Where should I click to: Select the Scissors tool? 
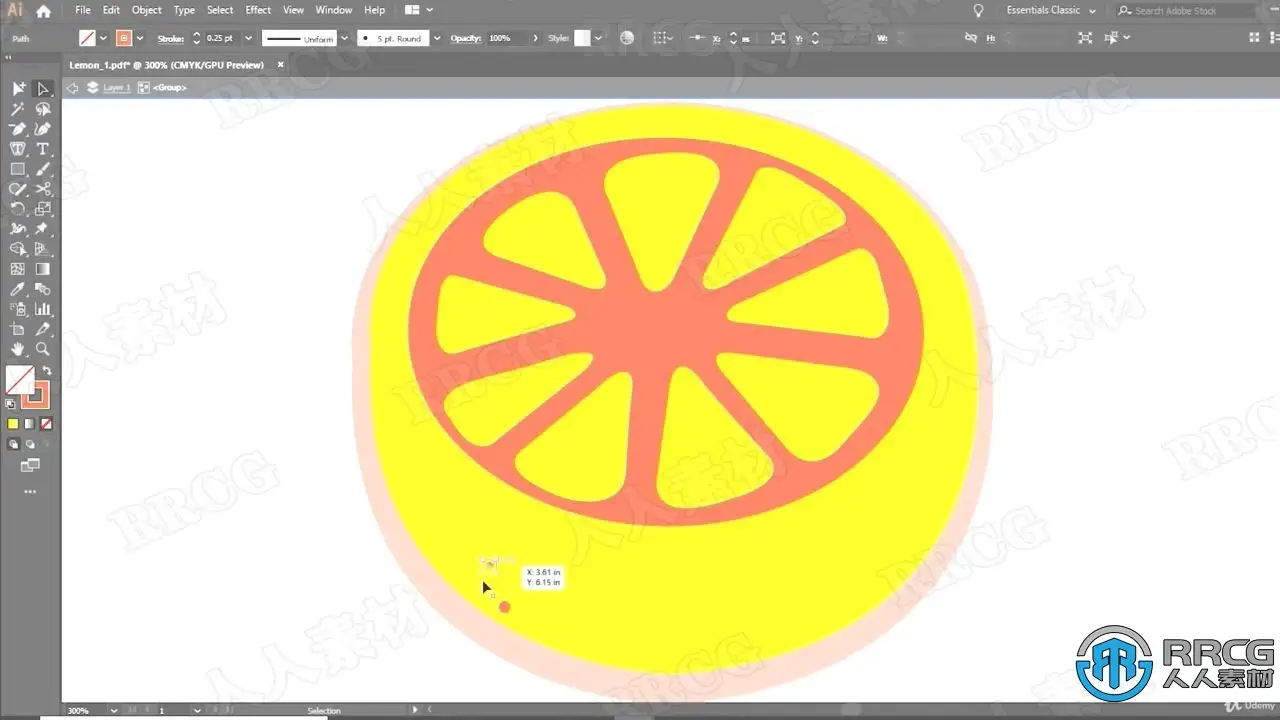pyautogui.click(x=42, y=189)
